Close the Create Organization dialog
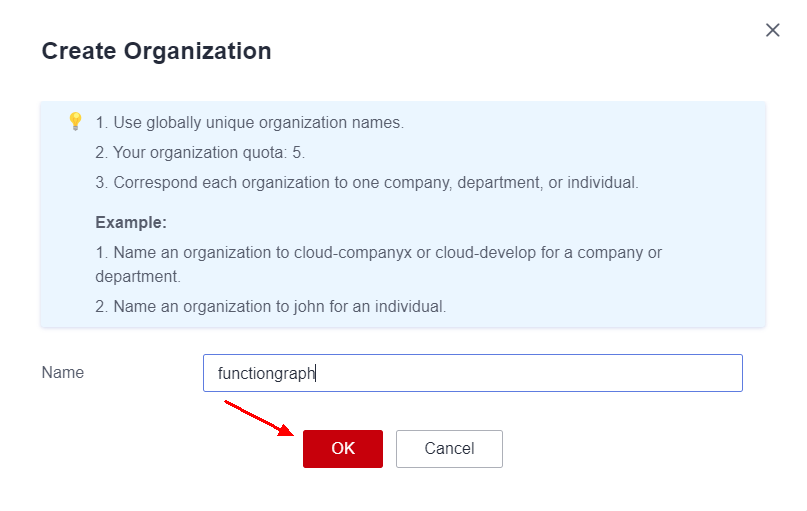807x511 pixels. [772, 30]
